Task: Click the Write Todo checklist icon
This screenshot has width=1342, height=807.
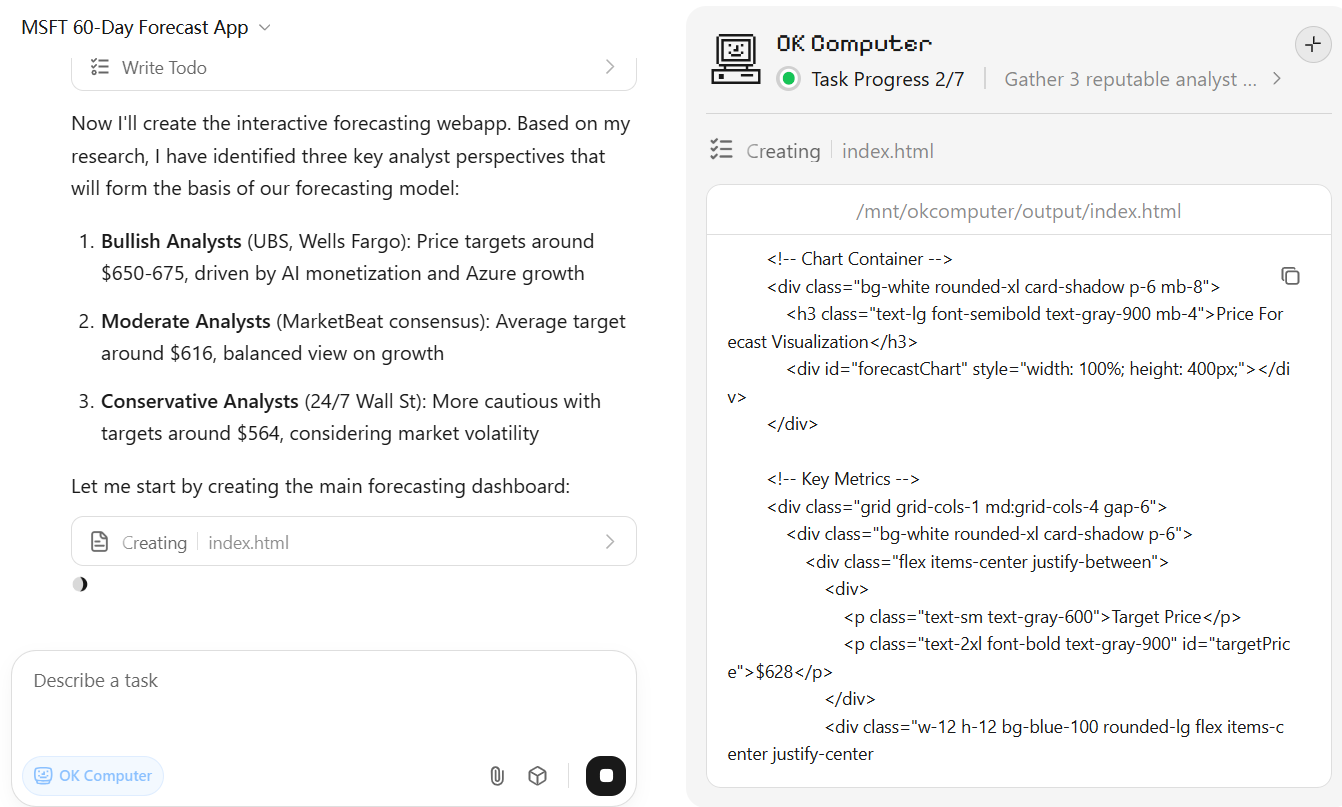Action: click(x=99, y=67)
